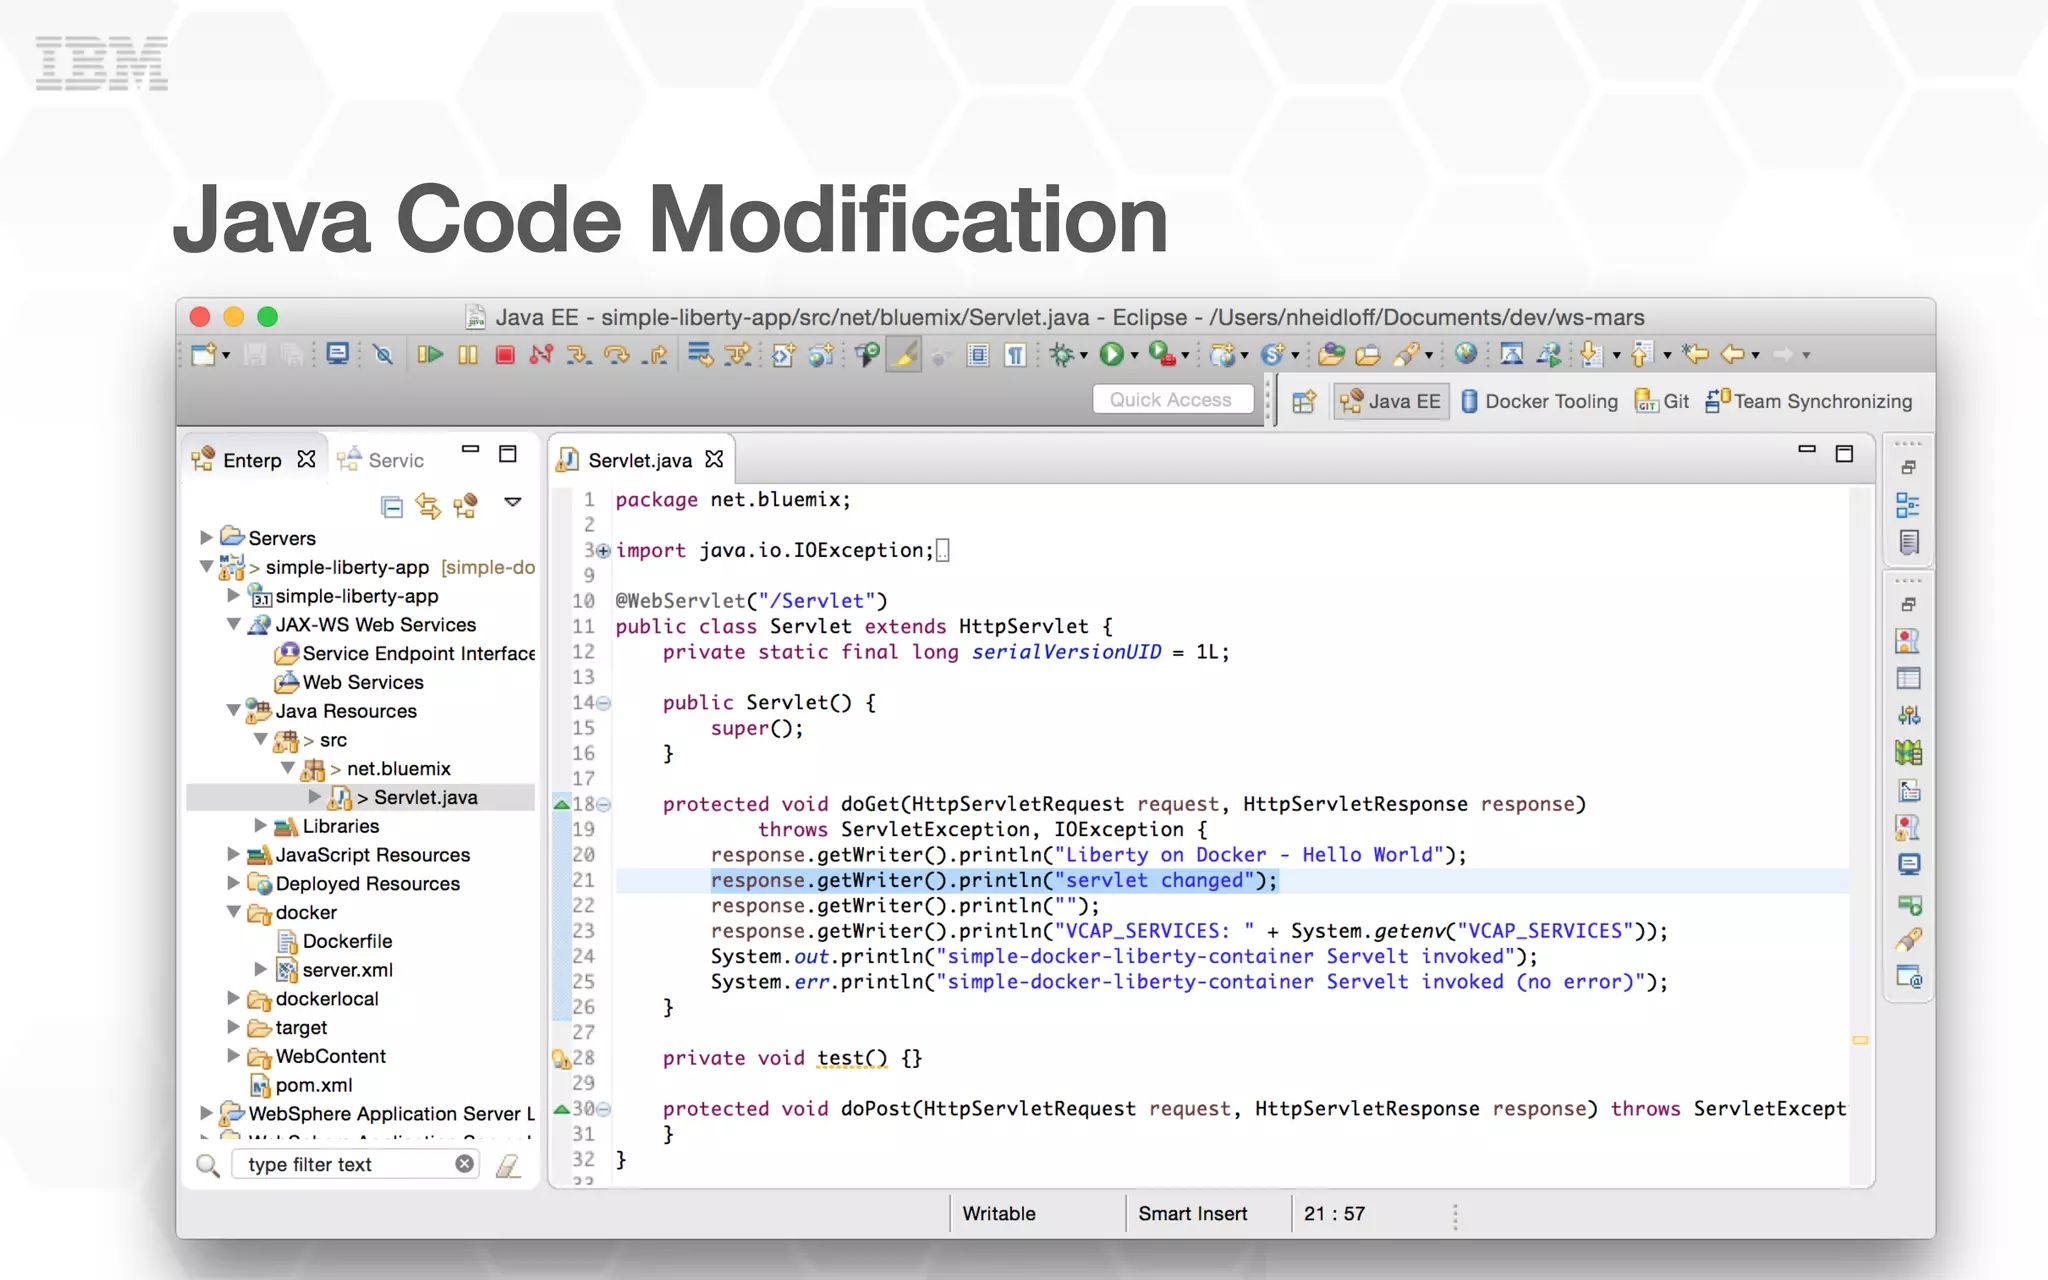Viewport: 2048px width, 1280px height.
Task: Collapse the docker folder
Action: pos(233,912)
